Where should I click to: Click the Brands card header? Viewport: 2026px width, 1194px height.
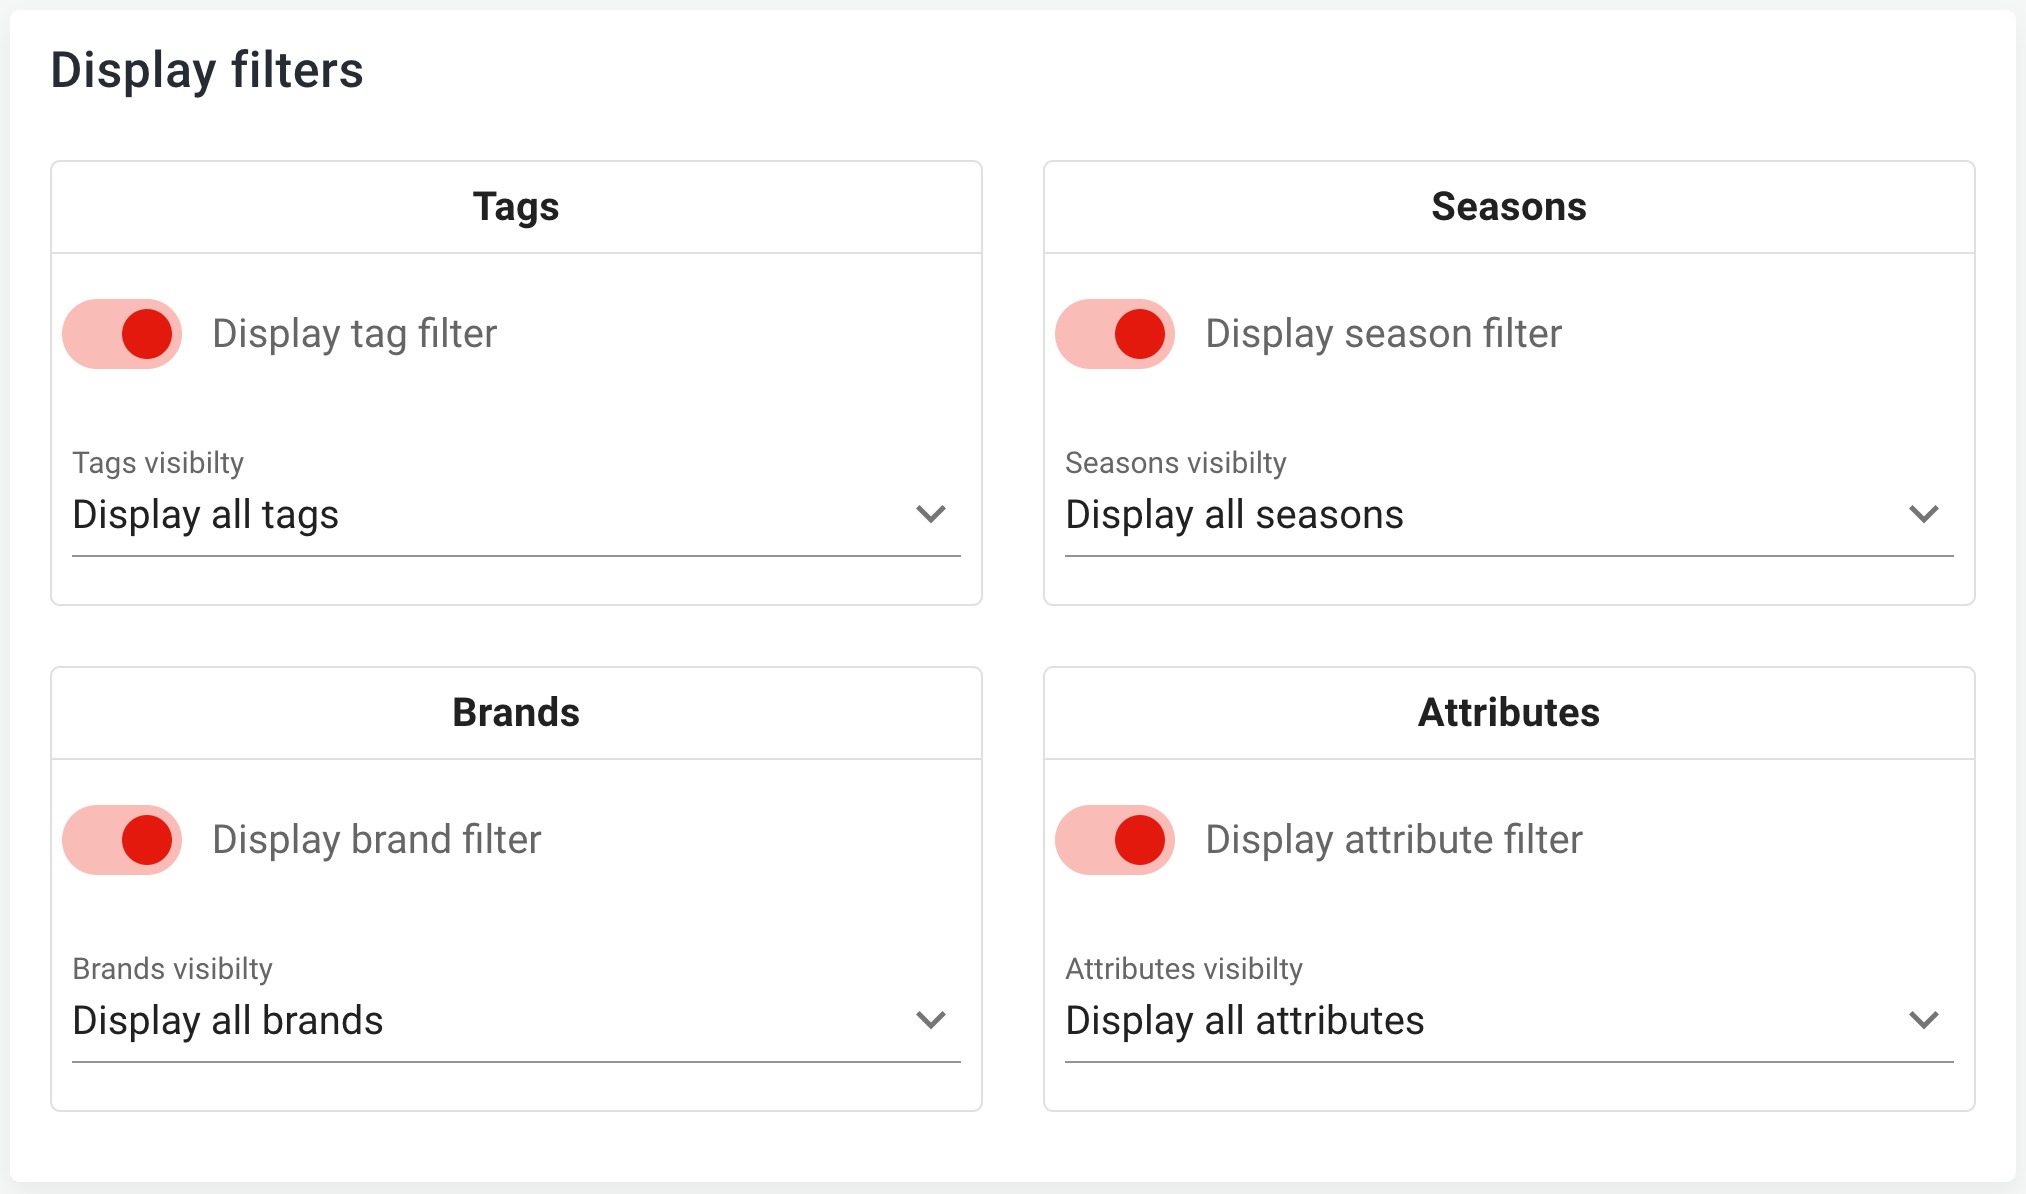click(516, 713)
